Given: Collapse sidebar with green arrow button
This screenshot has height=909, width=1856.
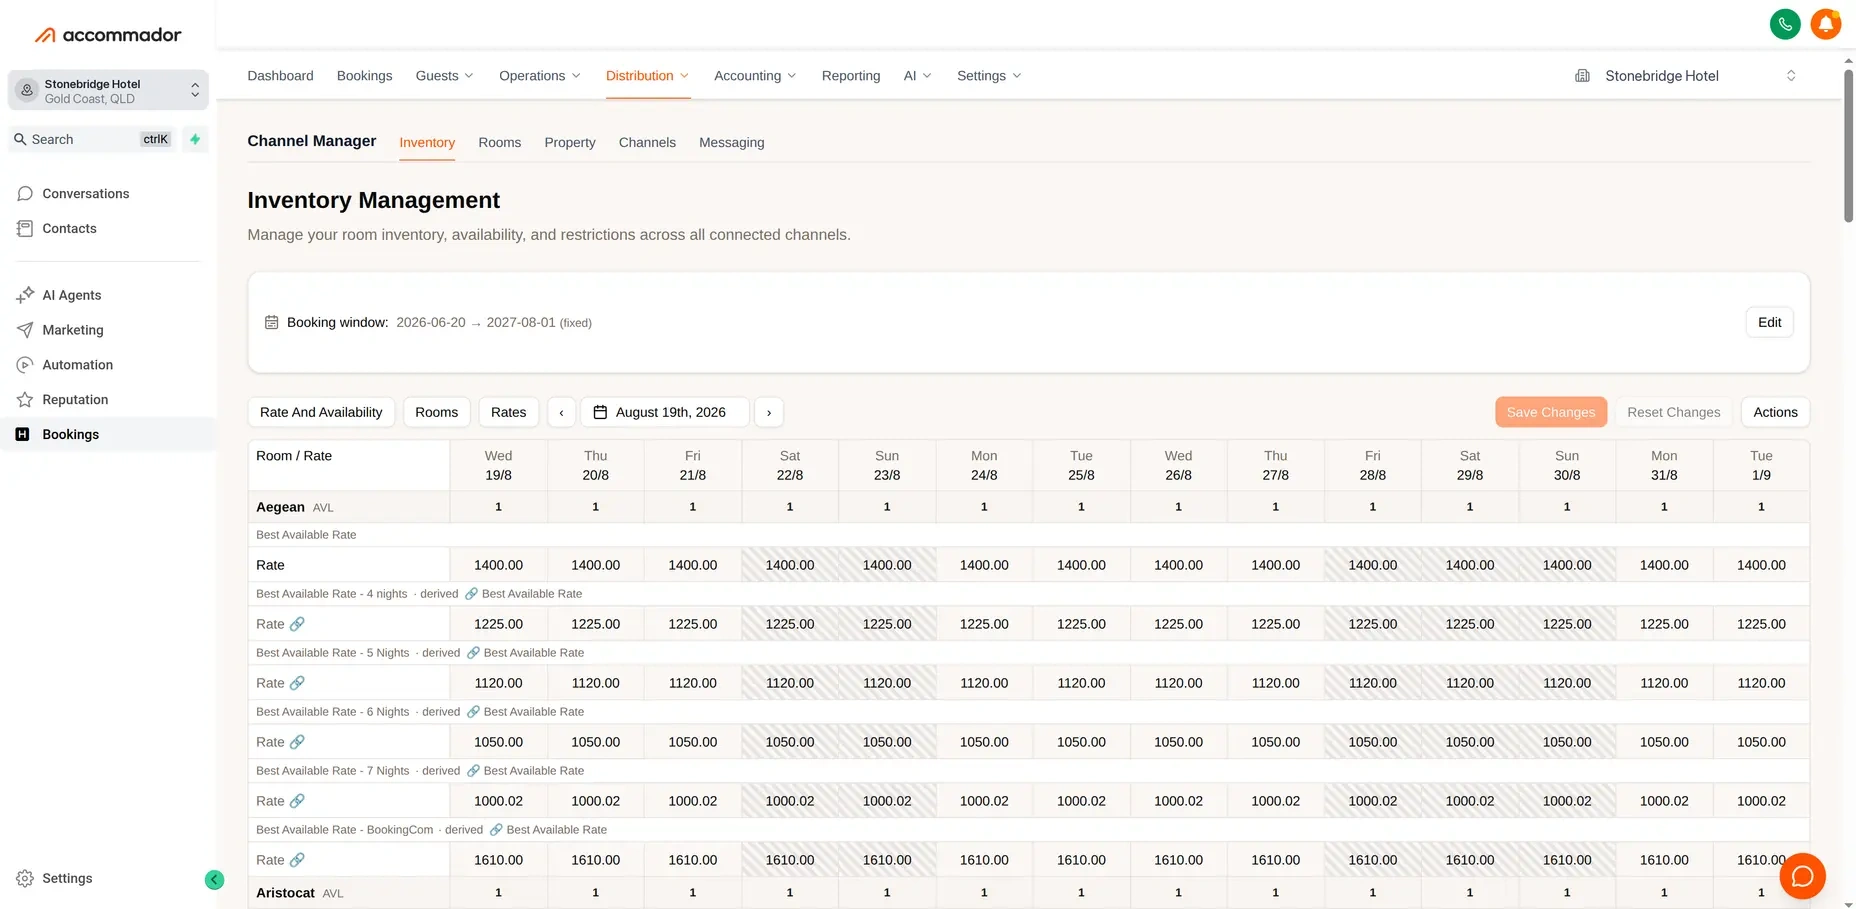Looking at the screenshot, I should coord(214,880).
